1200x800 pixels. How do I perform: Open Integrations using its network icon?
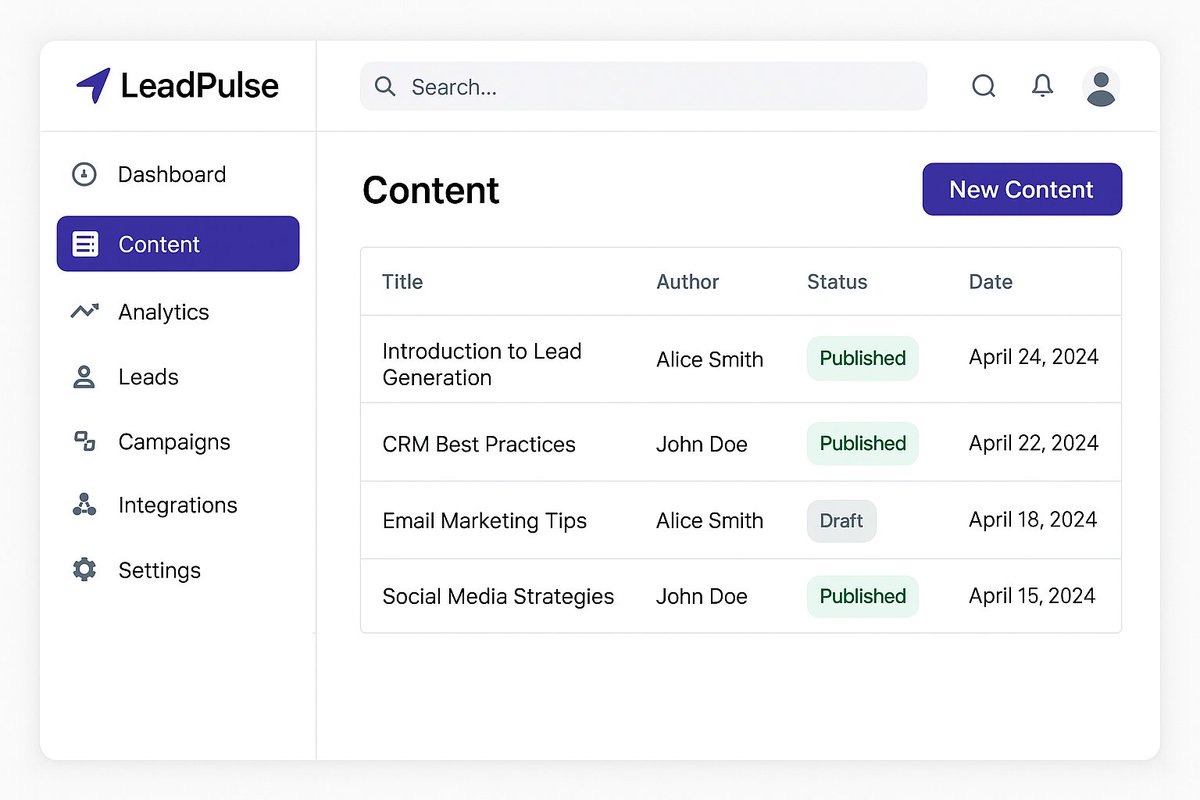85,505
